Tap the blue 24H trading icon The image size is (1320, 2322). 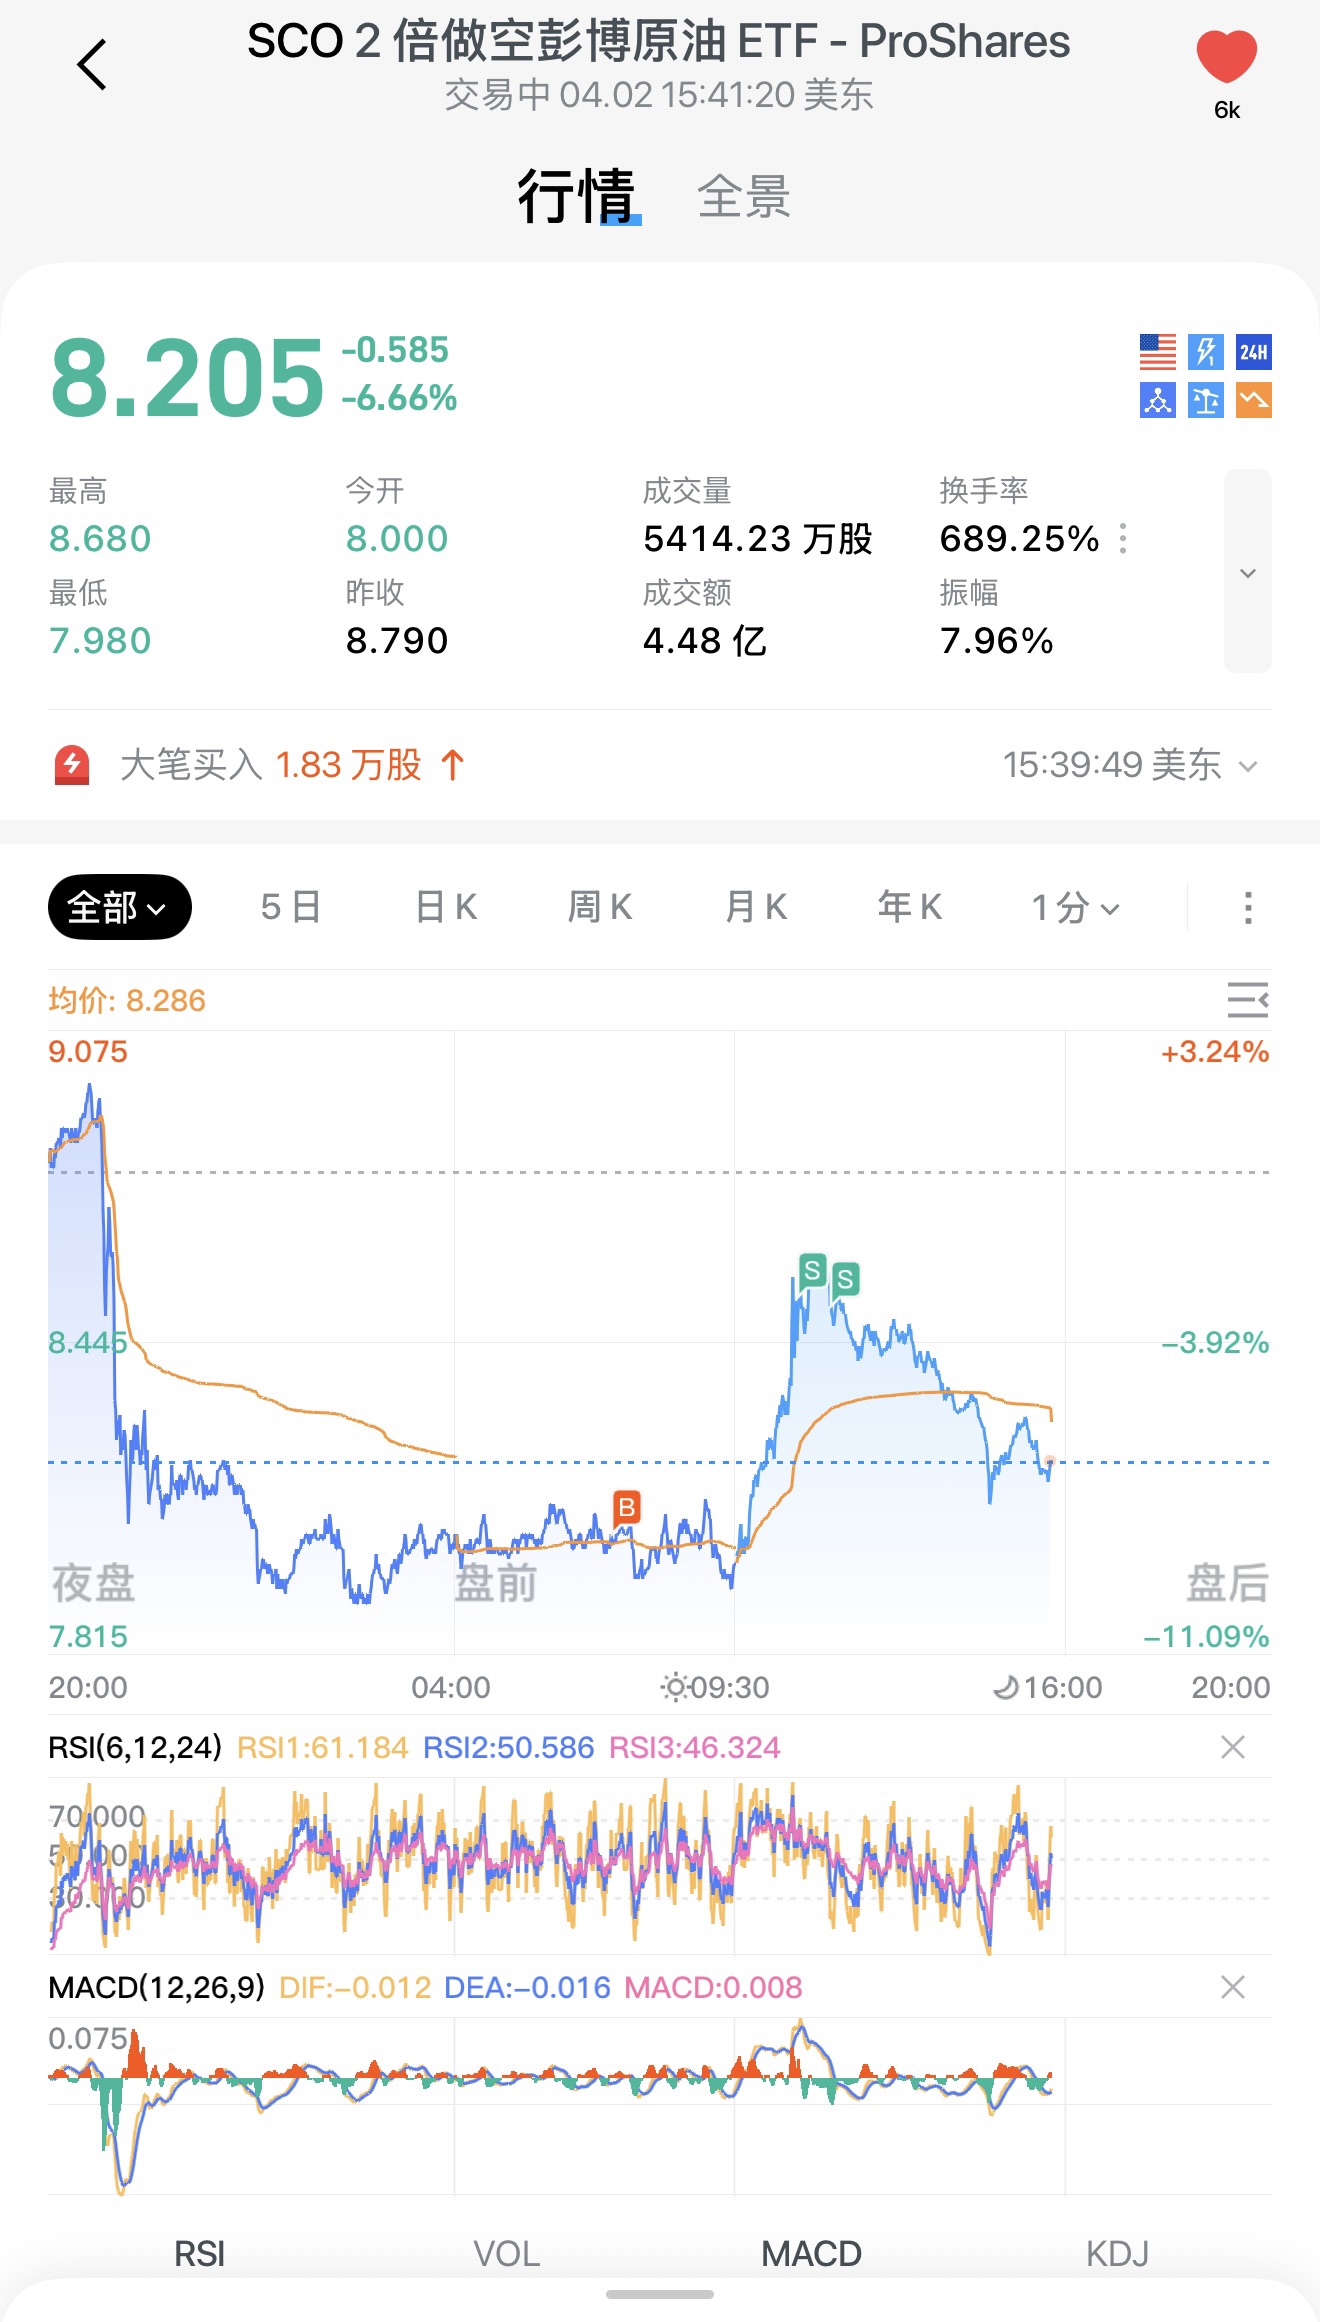pos(1254,352)
